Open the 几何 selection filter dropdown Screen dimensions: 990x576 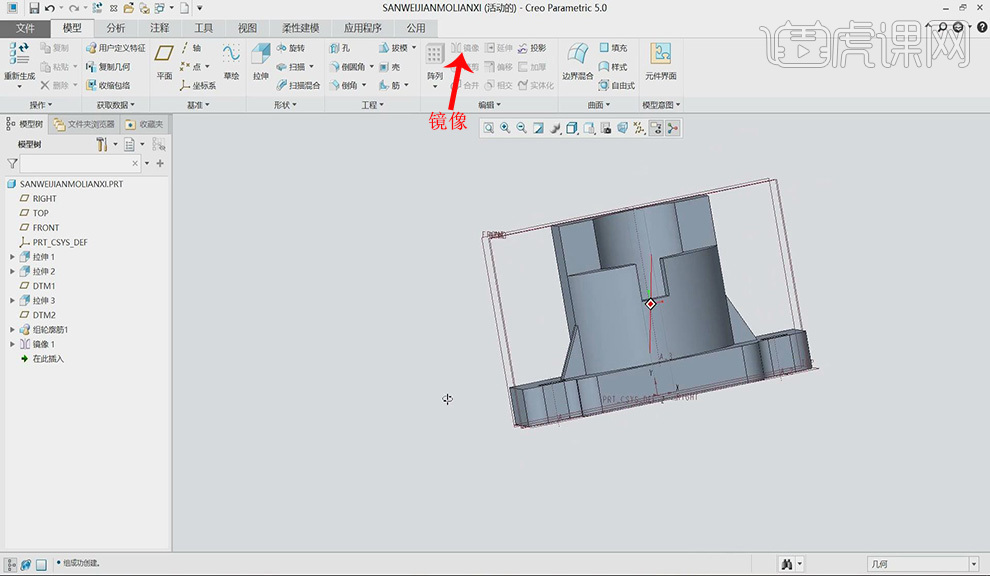pos(974,565)
